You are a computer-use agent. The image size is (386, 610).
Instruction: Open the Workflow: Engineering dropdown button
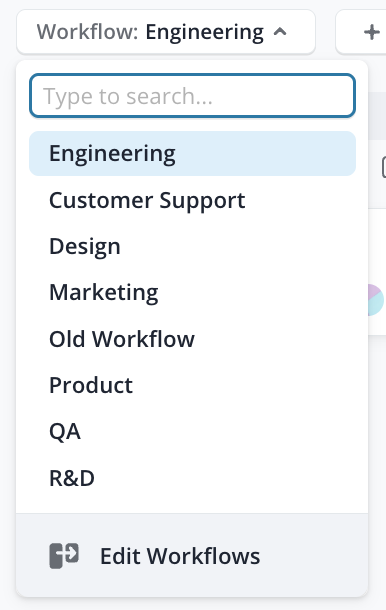tap(166, 32)
